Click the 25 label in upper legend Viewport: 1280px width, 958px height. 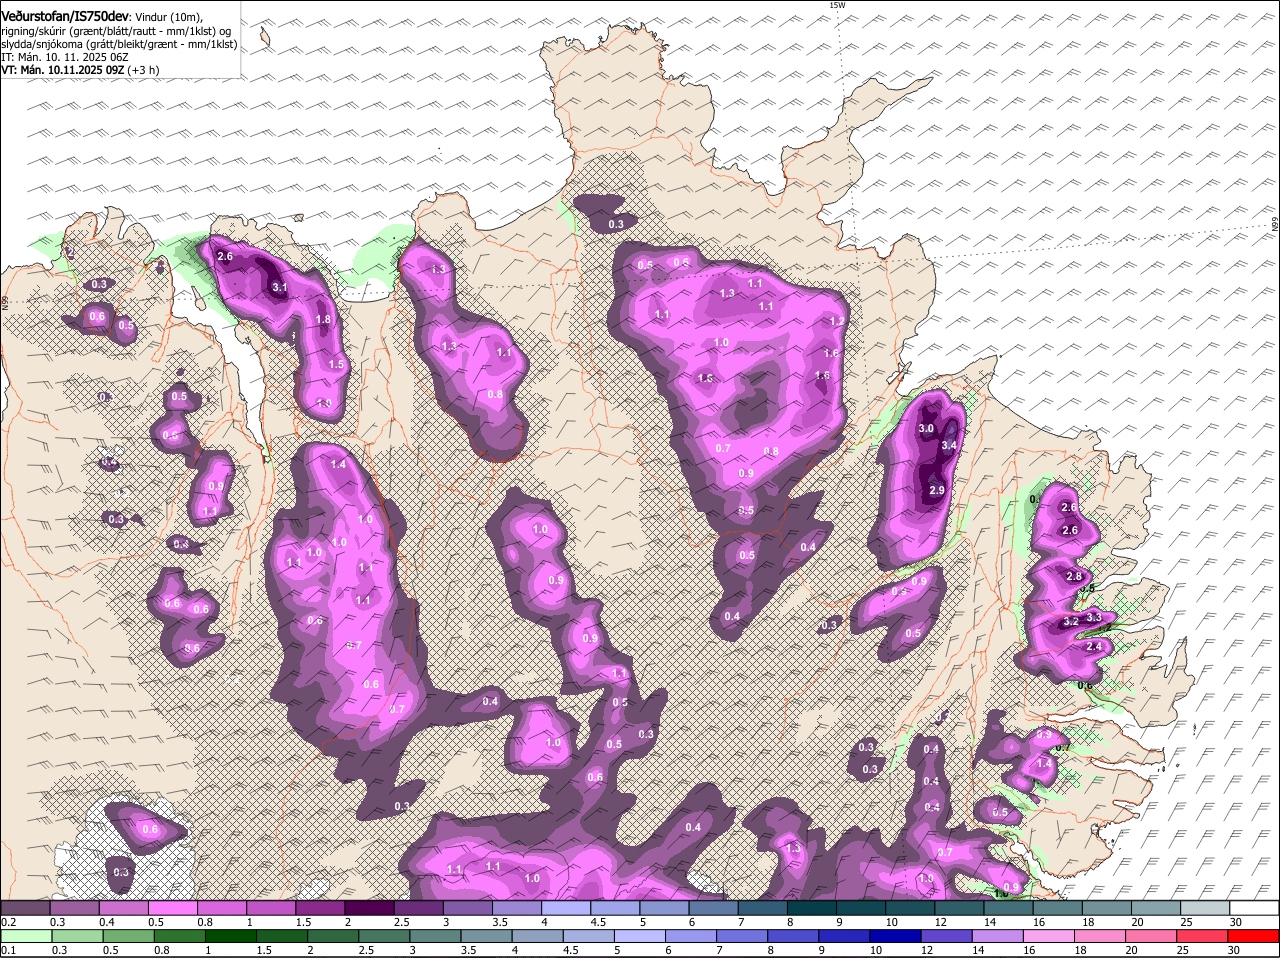click(x=1188, y=922)
